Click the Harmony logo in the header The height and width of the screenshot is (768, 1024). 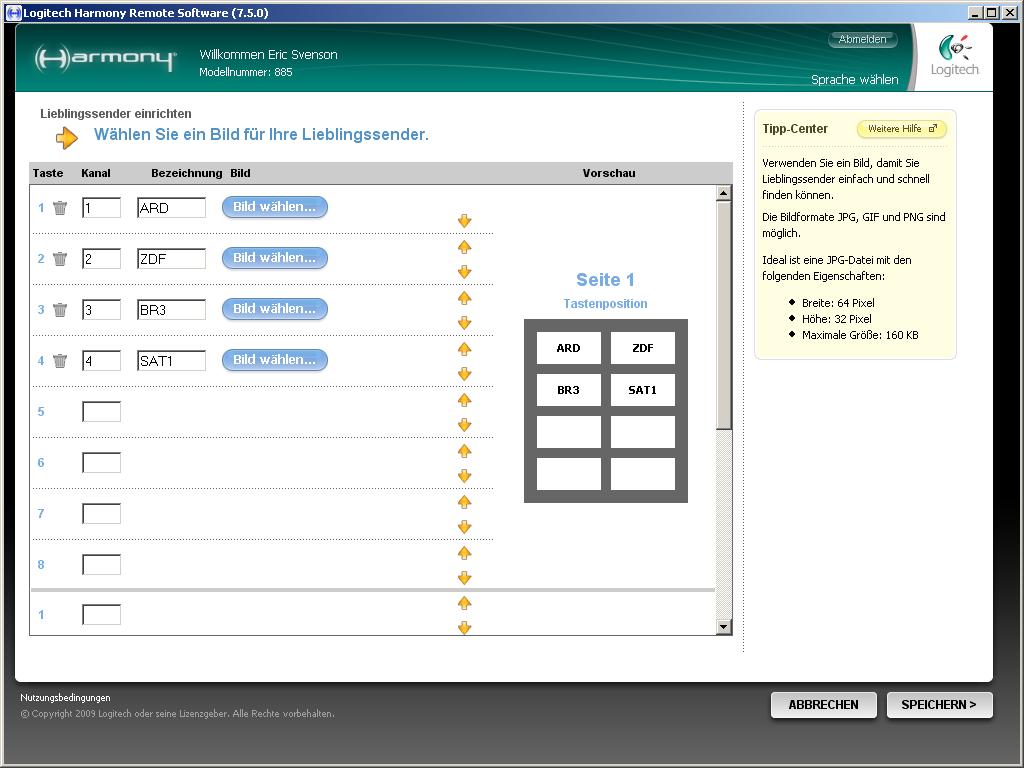(x=106, y=57)
